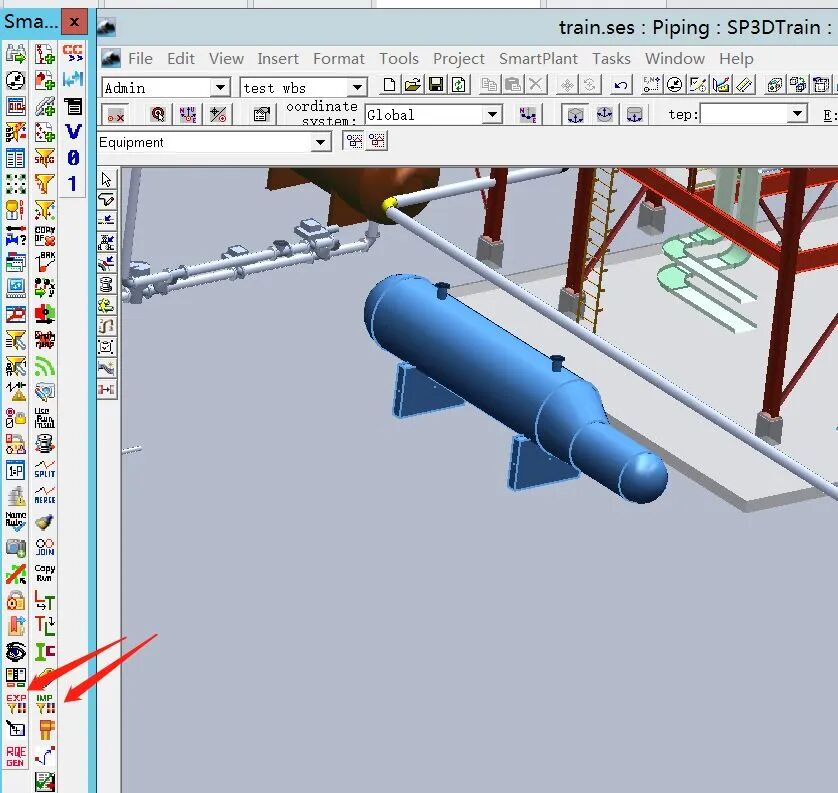This screenshot has width=838, height=793.
Task: Click the Copy icon in toolbar
Action: [x=488, y=85]
